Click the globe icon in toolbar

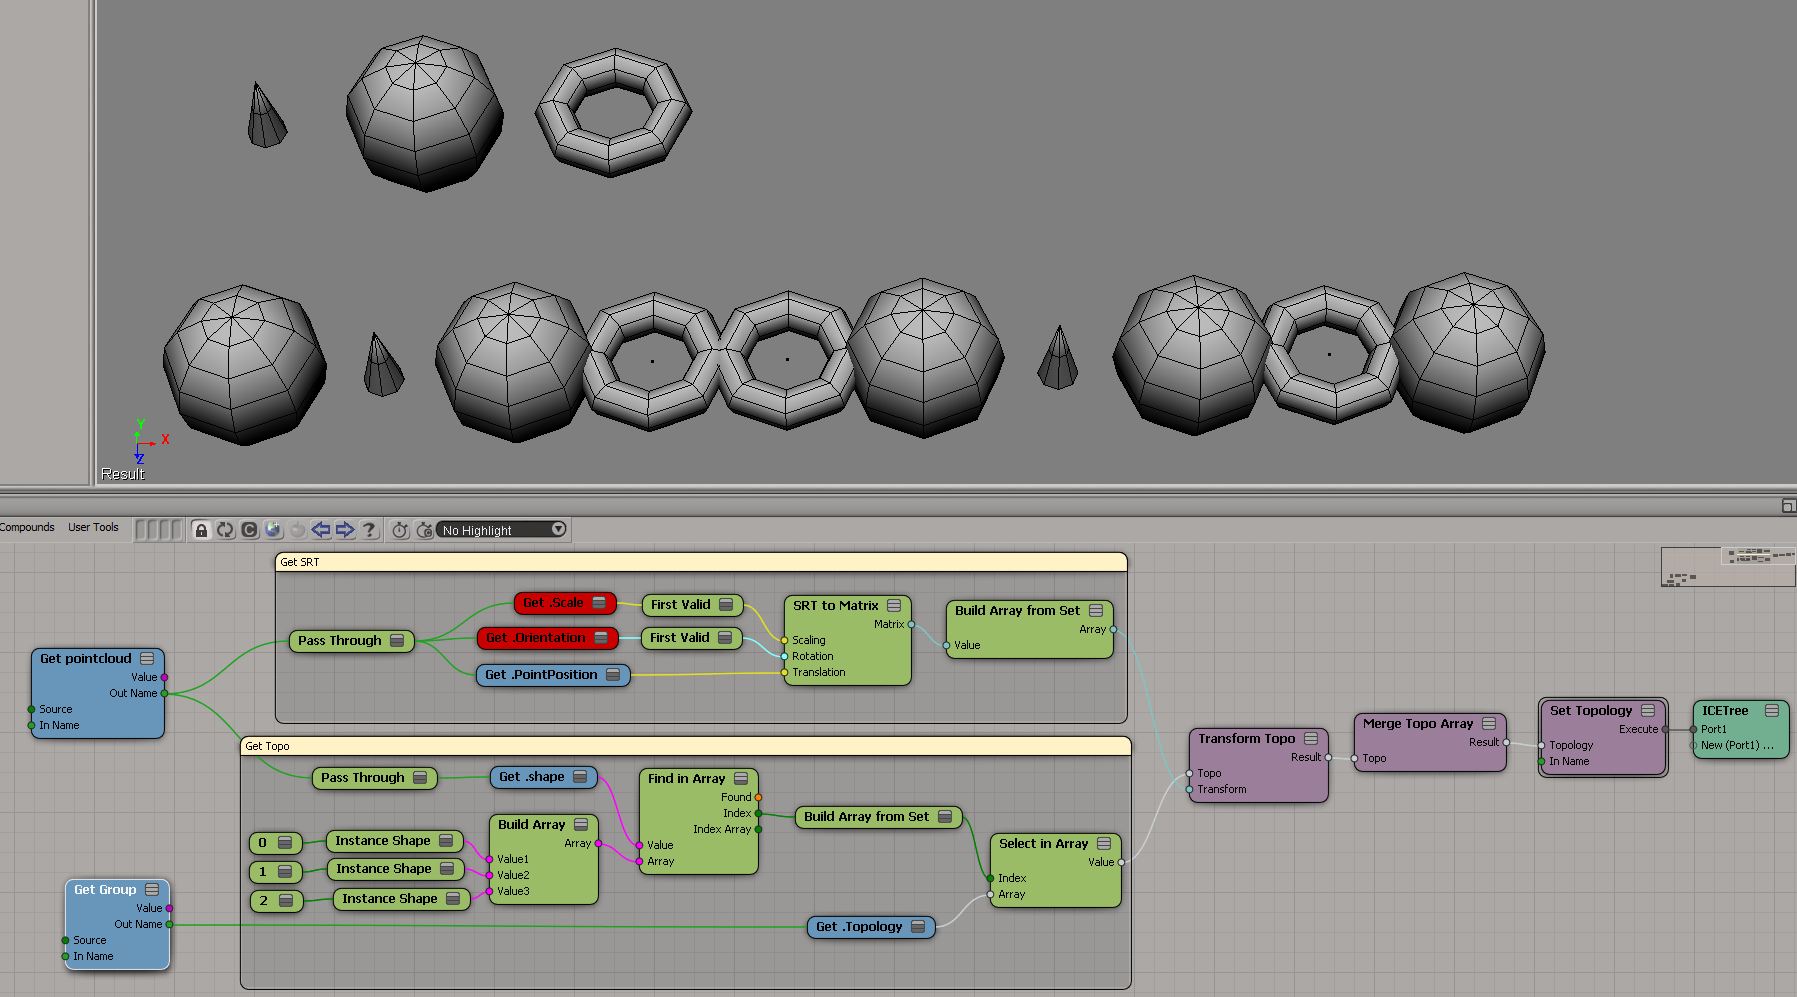(273, 530)
